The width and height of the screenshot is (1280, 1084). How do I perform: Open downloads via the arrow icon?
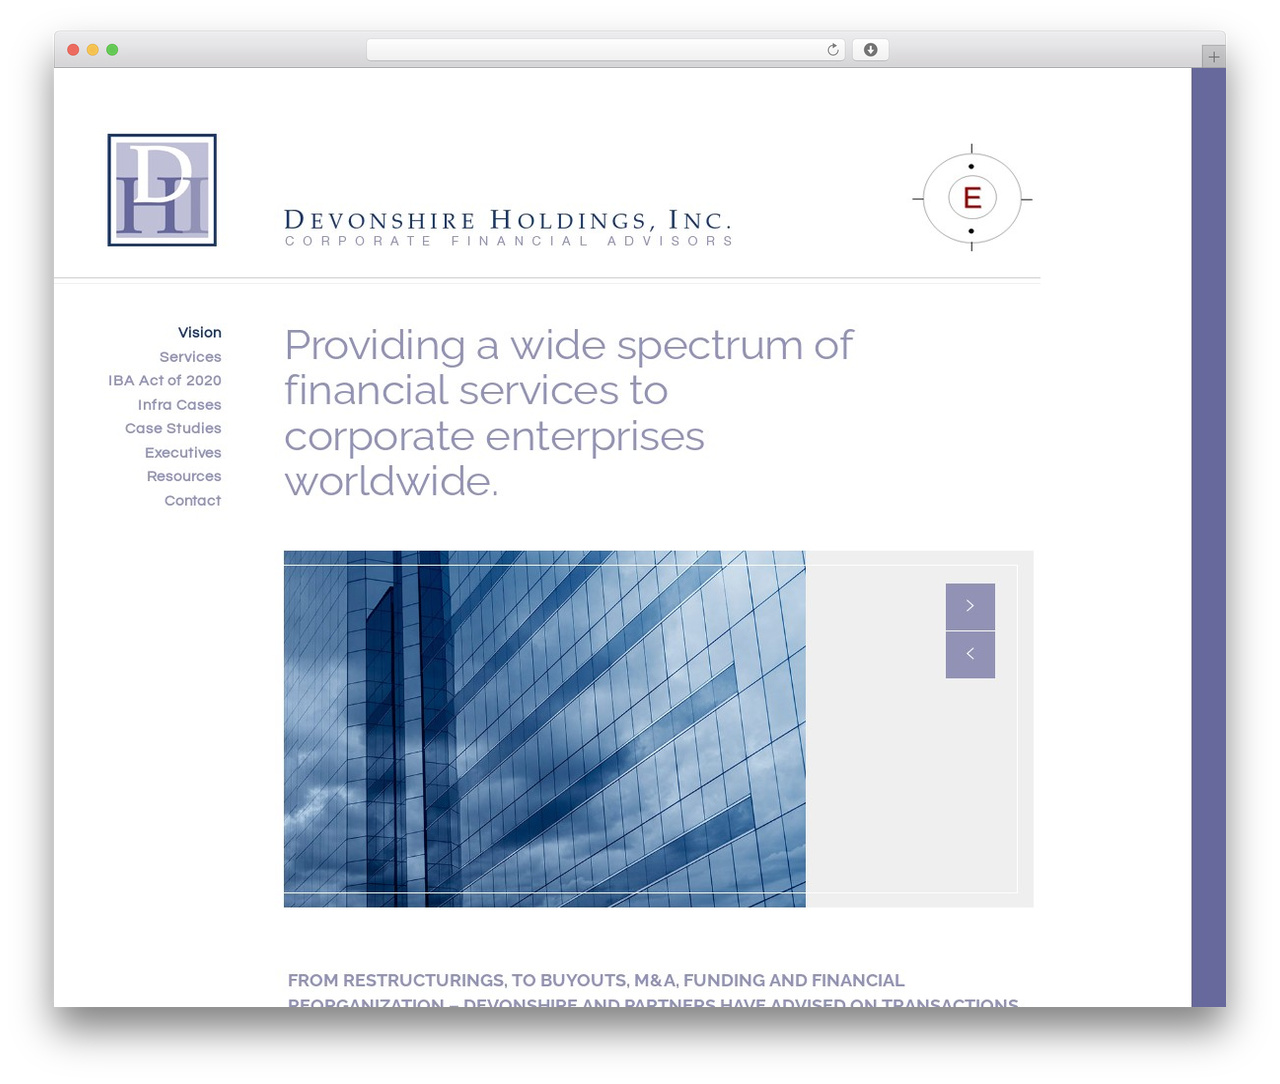click(x=870, y=50)
